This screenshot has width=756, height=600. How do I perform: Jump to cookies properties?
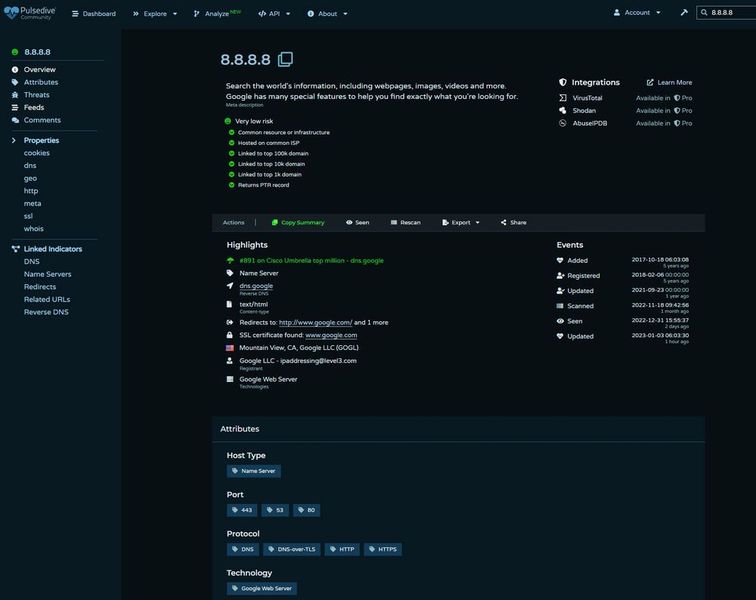point(37,153)
